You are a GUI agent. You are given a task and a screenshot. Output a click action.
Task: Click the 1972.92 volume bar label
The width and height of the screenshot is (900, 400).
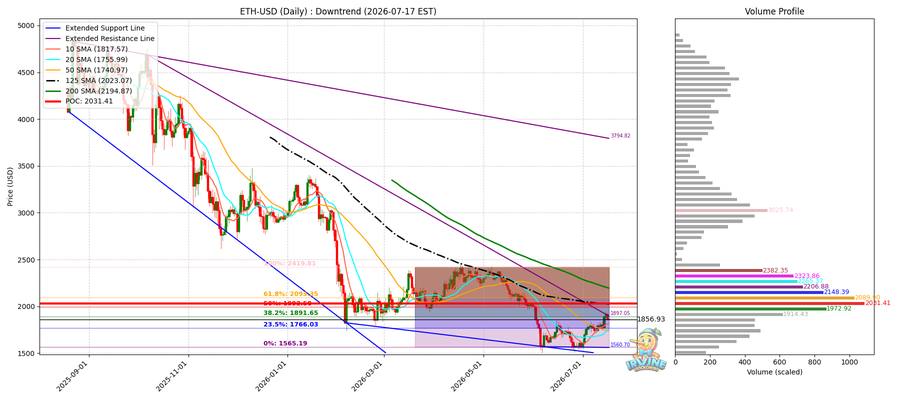click(x=840, y=309)
